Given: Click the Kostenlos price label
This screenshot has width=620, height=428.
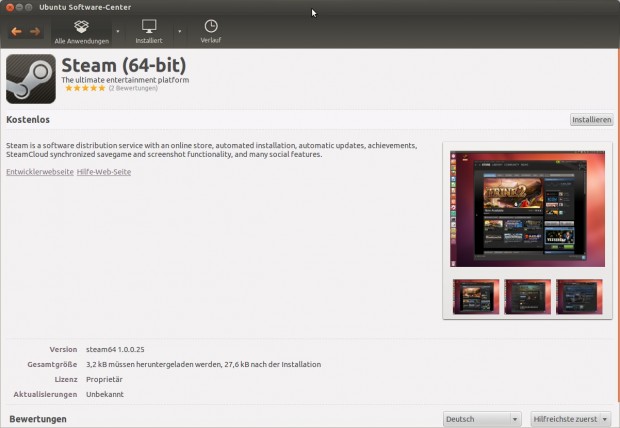Looking at the screenshot, I should [x=28, y=119].
